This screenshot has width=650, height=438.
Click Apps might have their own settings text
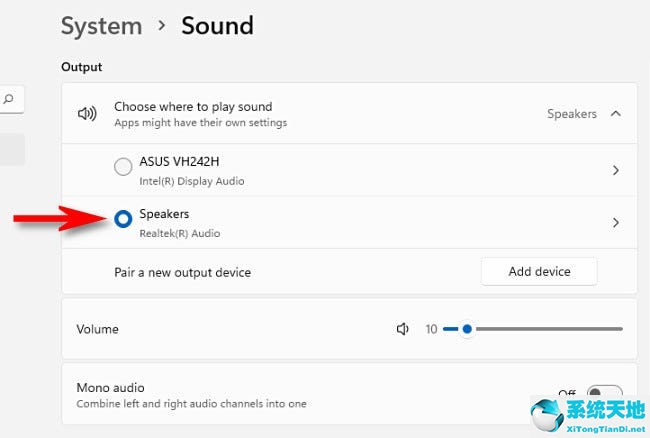click(x=201, y=123)
